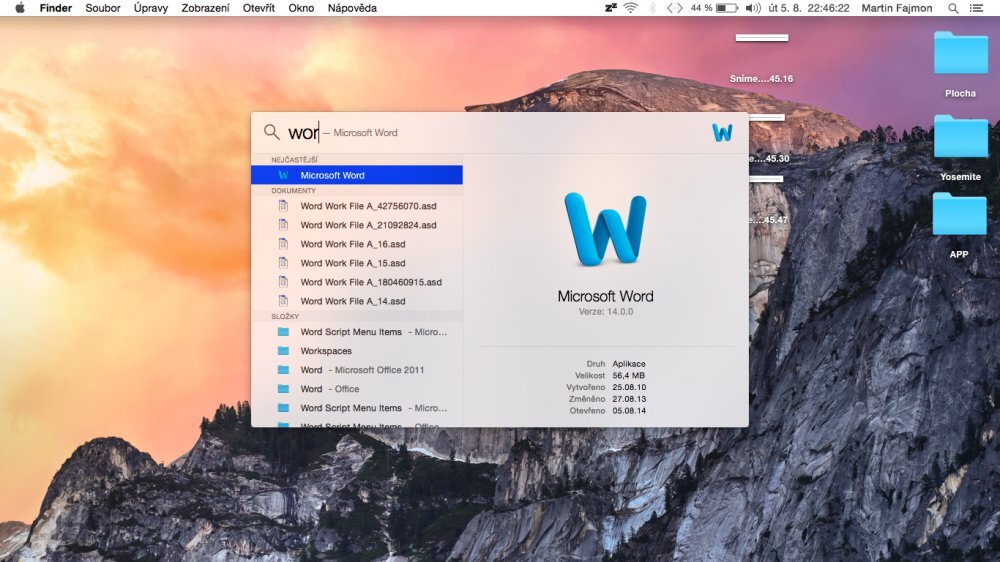Open the volume control icon

[x=753, y=8]
